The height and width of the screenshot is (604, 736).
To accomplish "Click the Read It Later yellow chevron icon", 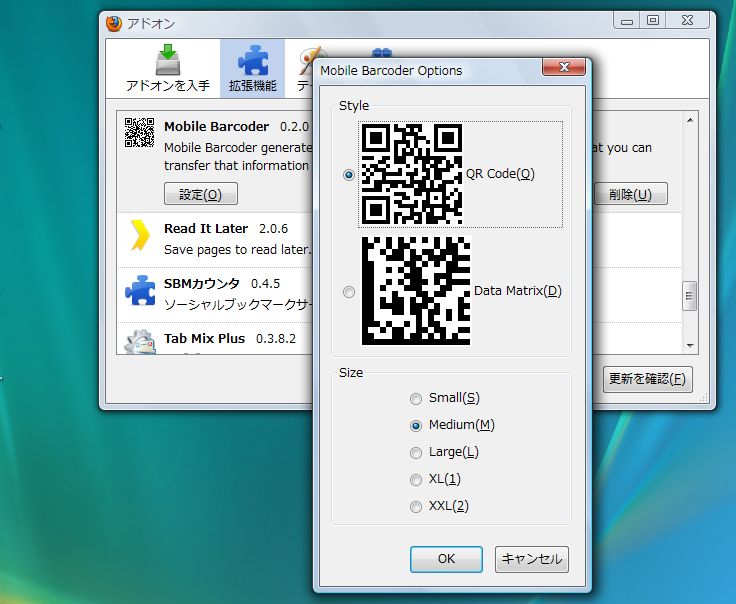I will (140, 235).
